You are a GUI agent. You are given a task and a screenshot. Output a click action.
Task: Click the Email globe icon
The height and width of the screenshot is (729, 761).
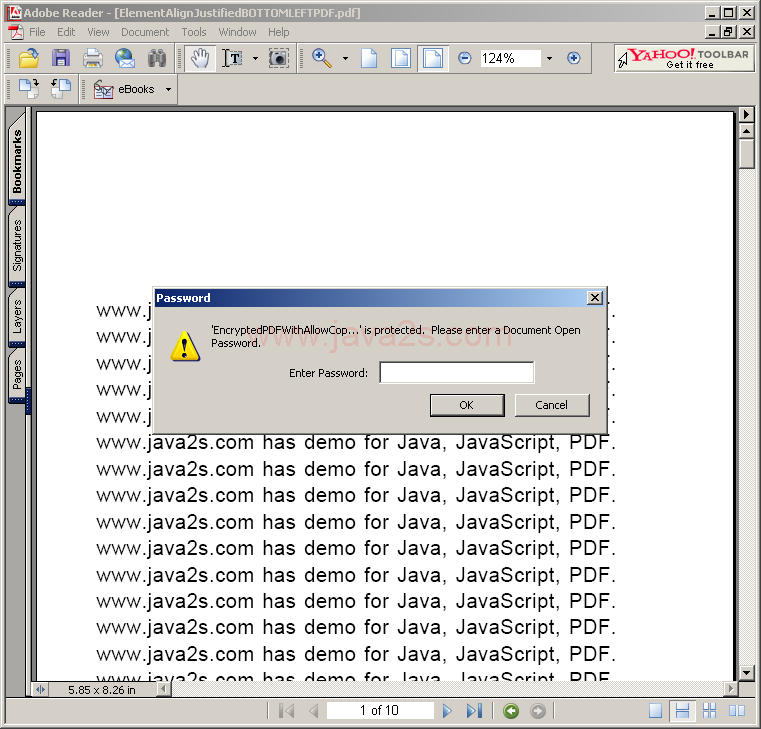click(x=125, y=58)
